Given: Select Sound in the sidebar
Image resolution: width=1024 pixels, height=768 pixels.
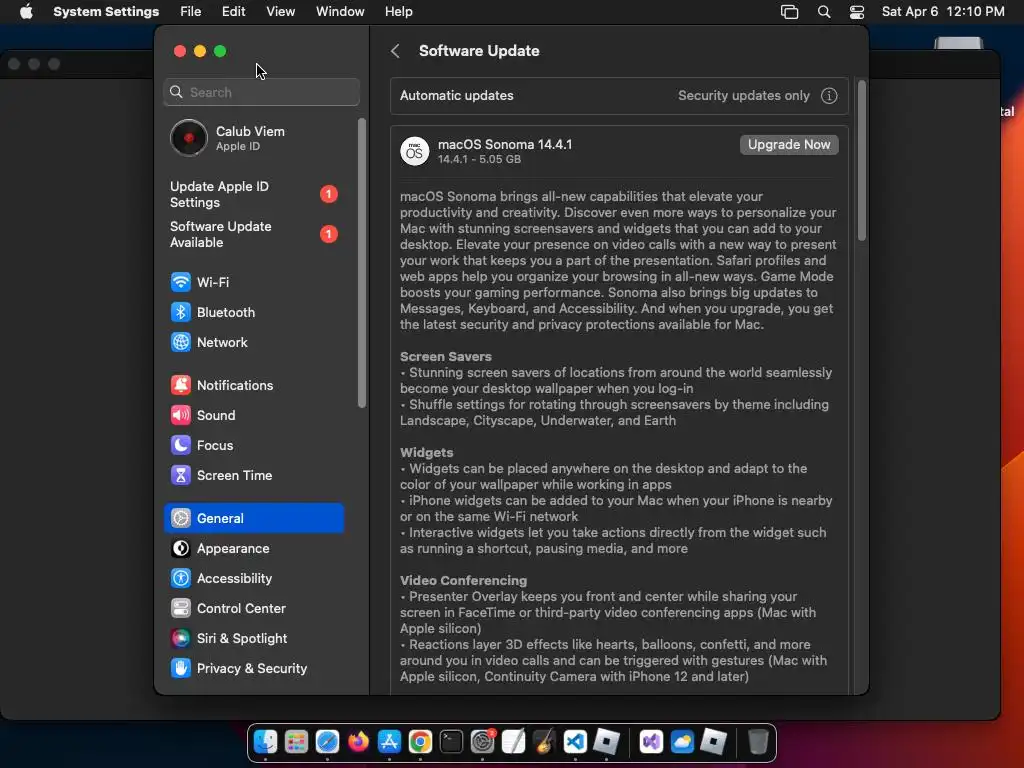Looking at the screenshot, I should 253,415.
